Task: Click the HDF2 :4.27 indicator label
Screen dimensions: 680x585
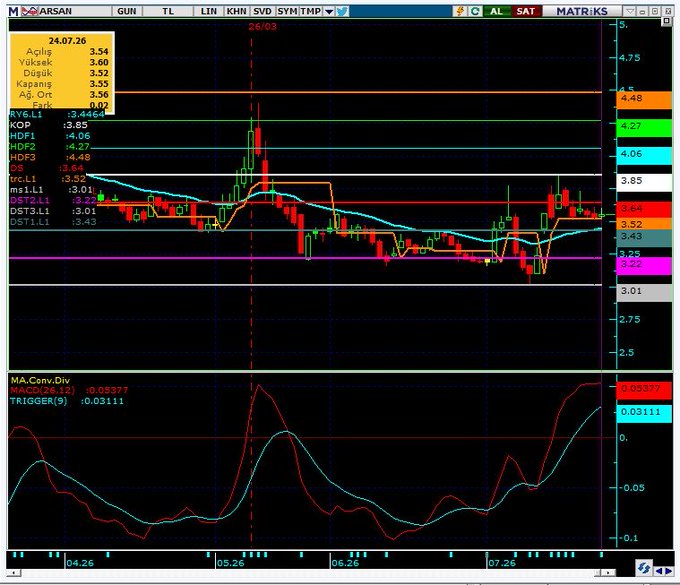Action: (x=50, y=147)
